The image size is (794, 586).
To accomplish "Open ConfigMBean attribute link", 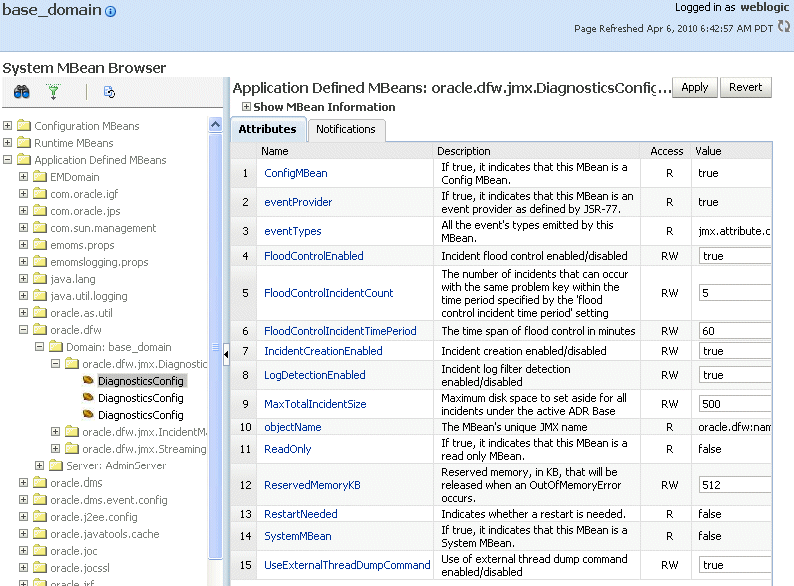I will (x=296, y=173).
